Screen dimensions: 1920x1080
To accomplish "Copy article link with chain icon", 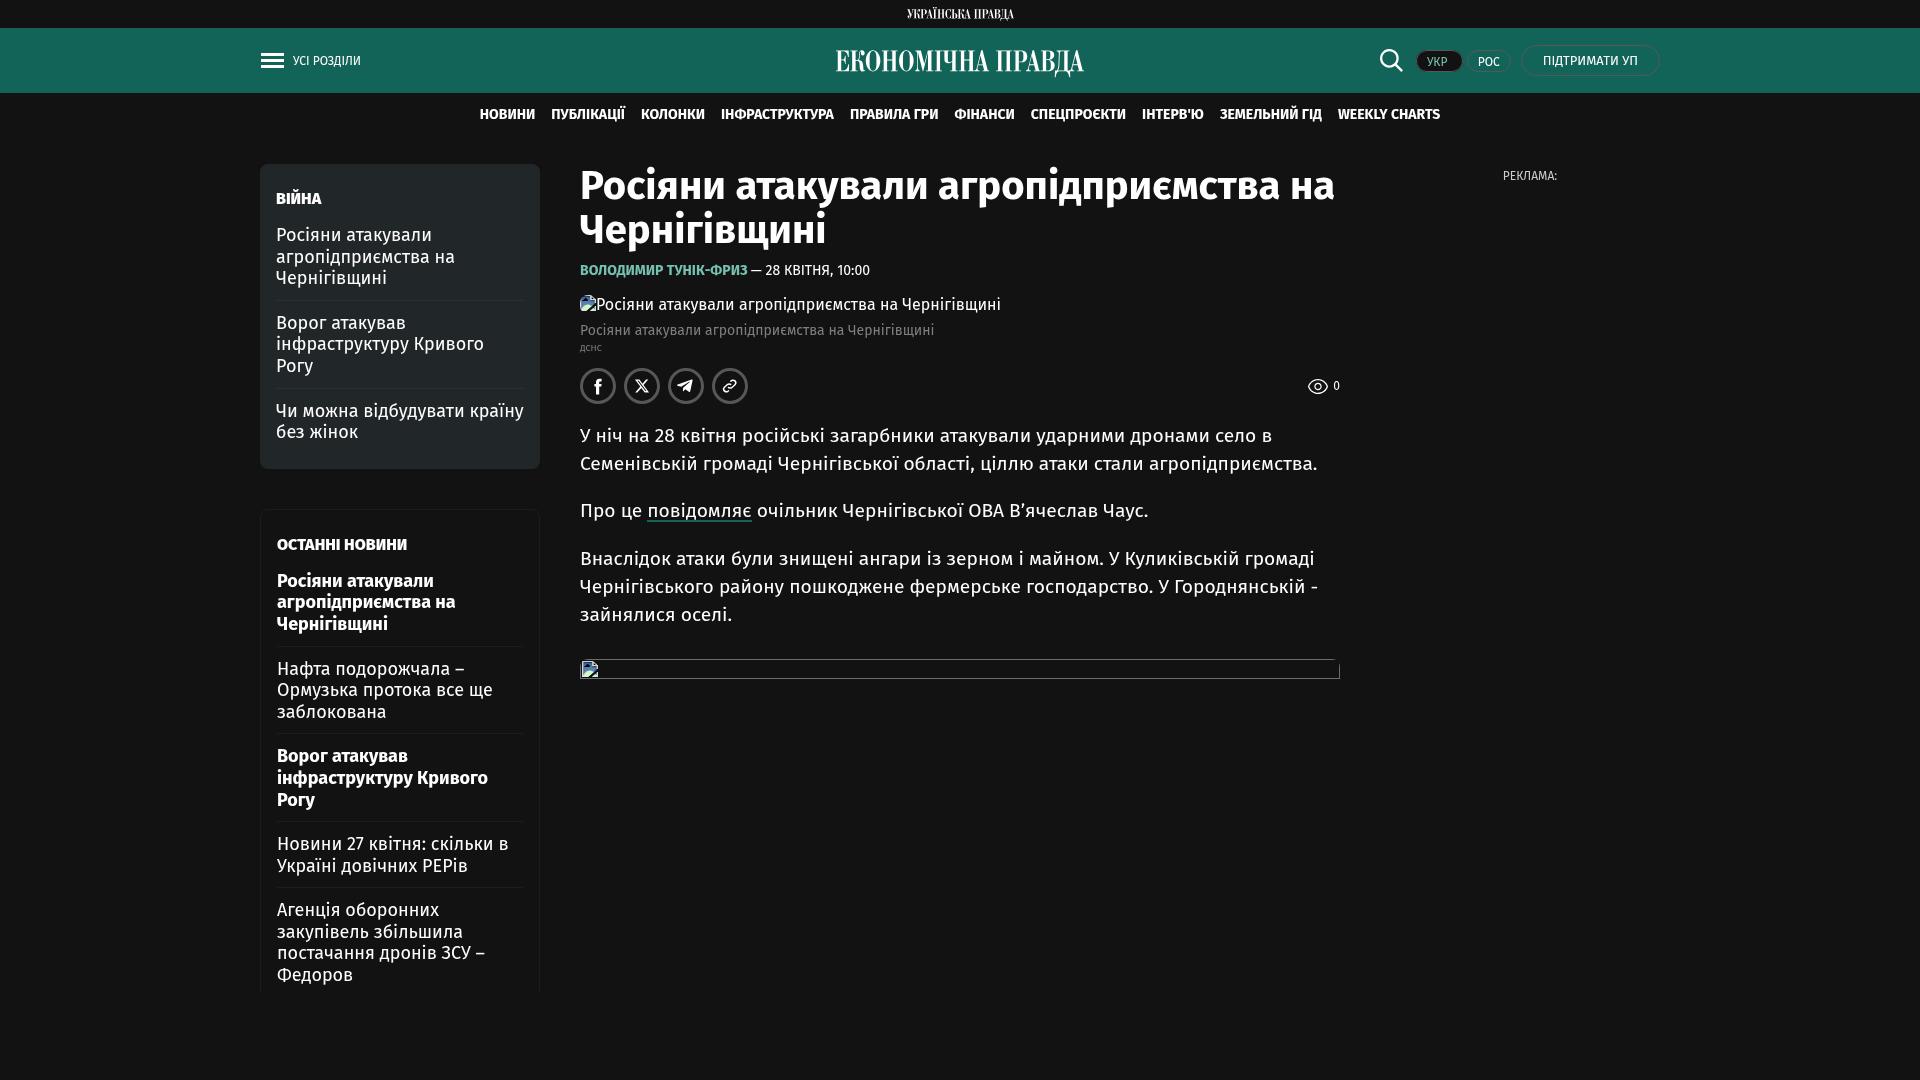I will 730,386.
